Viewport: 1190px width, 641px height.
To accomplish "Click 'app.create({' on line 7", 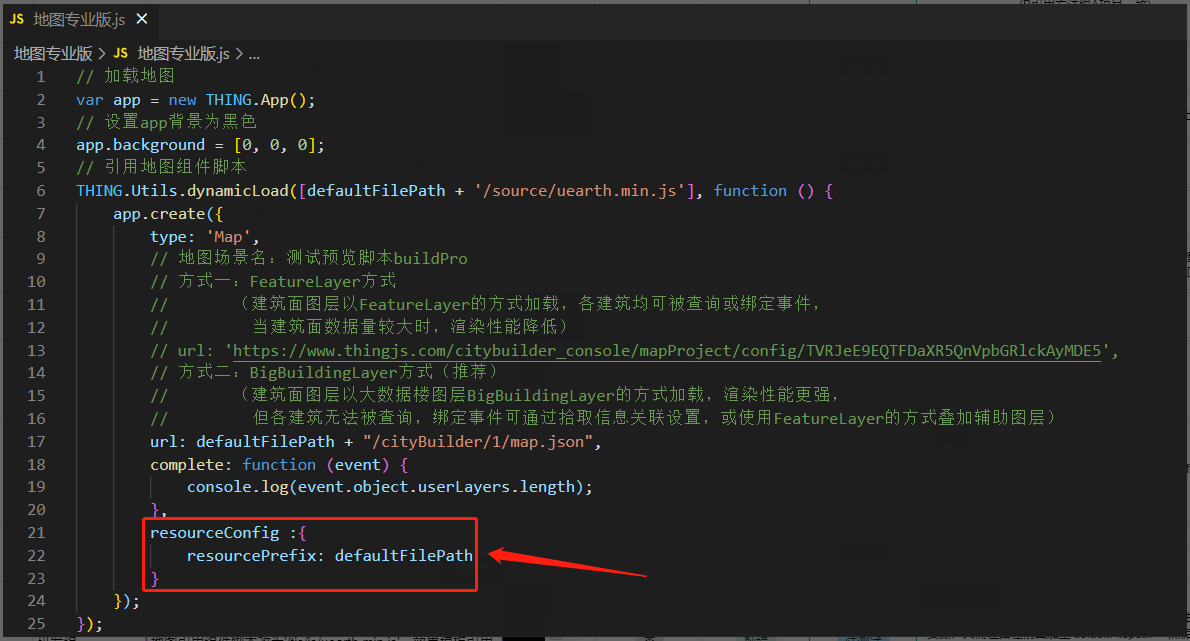I will pos(168,214).
